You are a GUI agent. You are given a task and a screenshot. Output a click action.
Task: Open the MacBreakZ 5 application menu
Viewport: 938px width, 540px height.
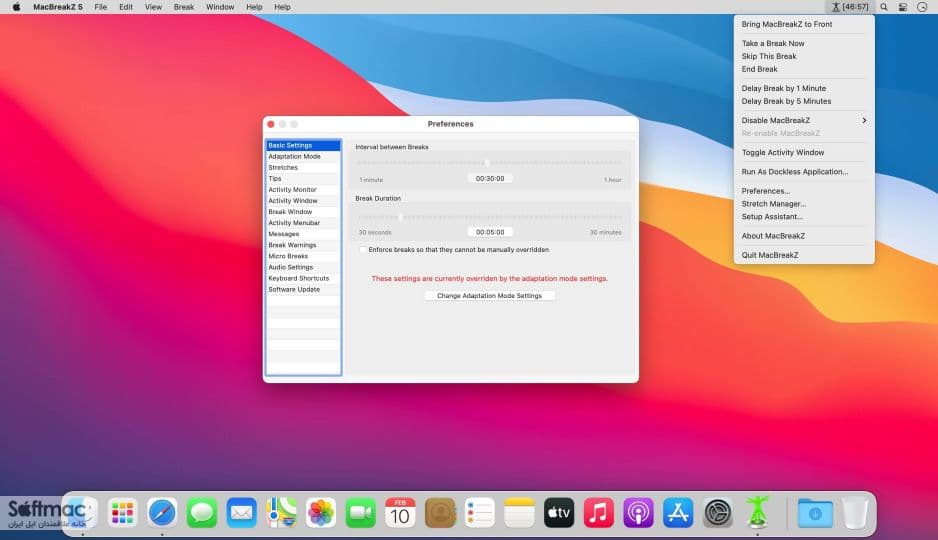pos(58,7)
